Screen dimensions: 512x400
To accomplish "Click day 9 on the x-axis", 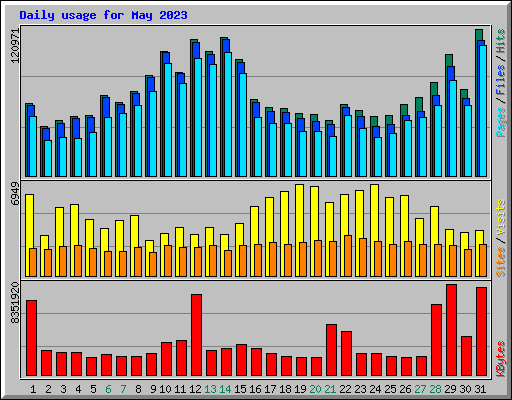I will [153, 389].
